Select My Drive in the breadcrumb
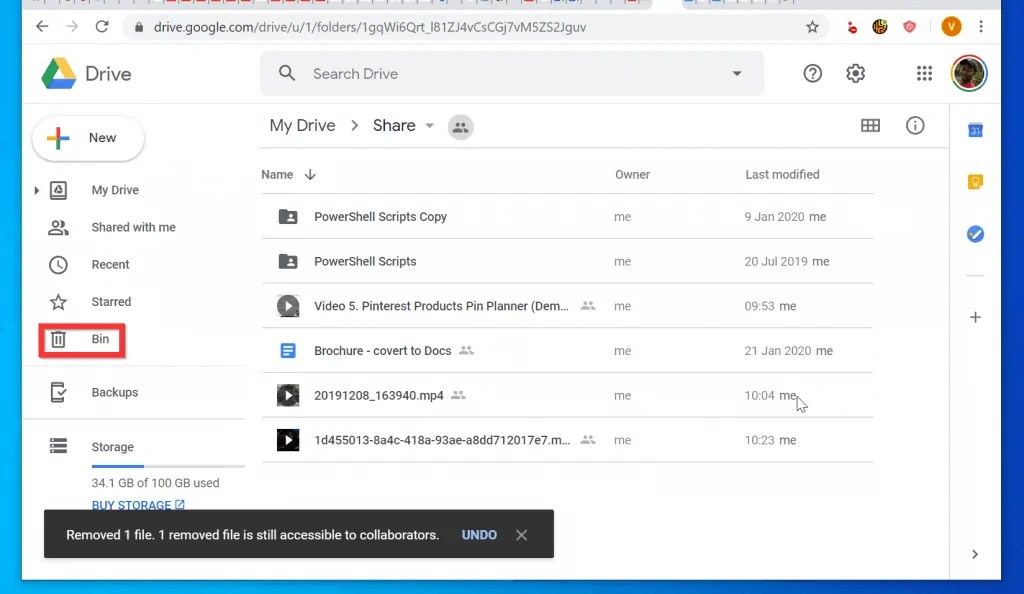 [302, 125]
